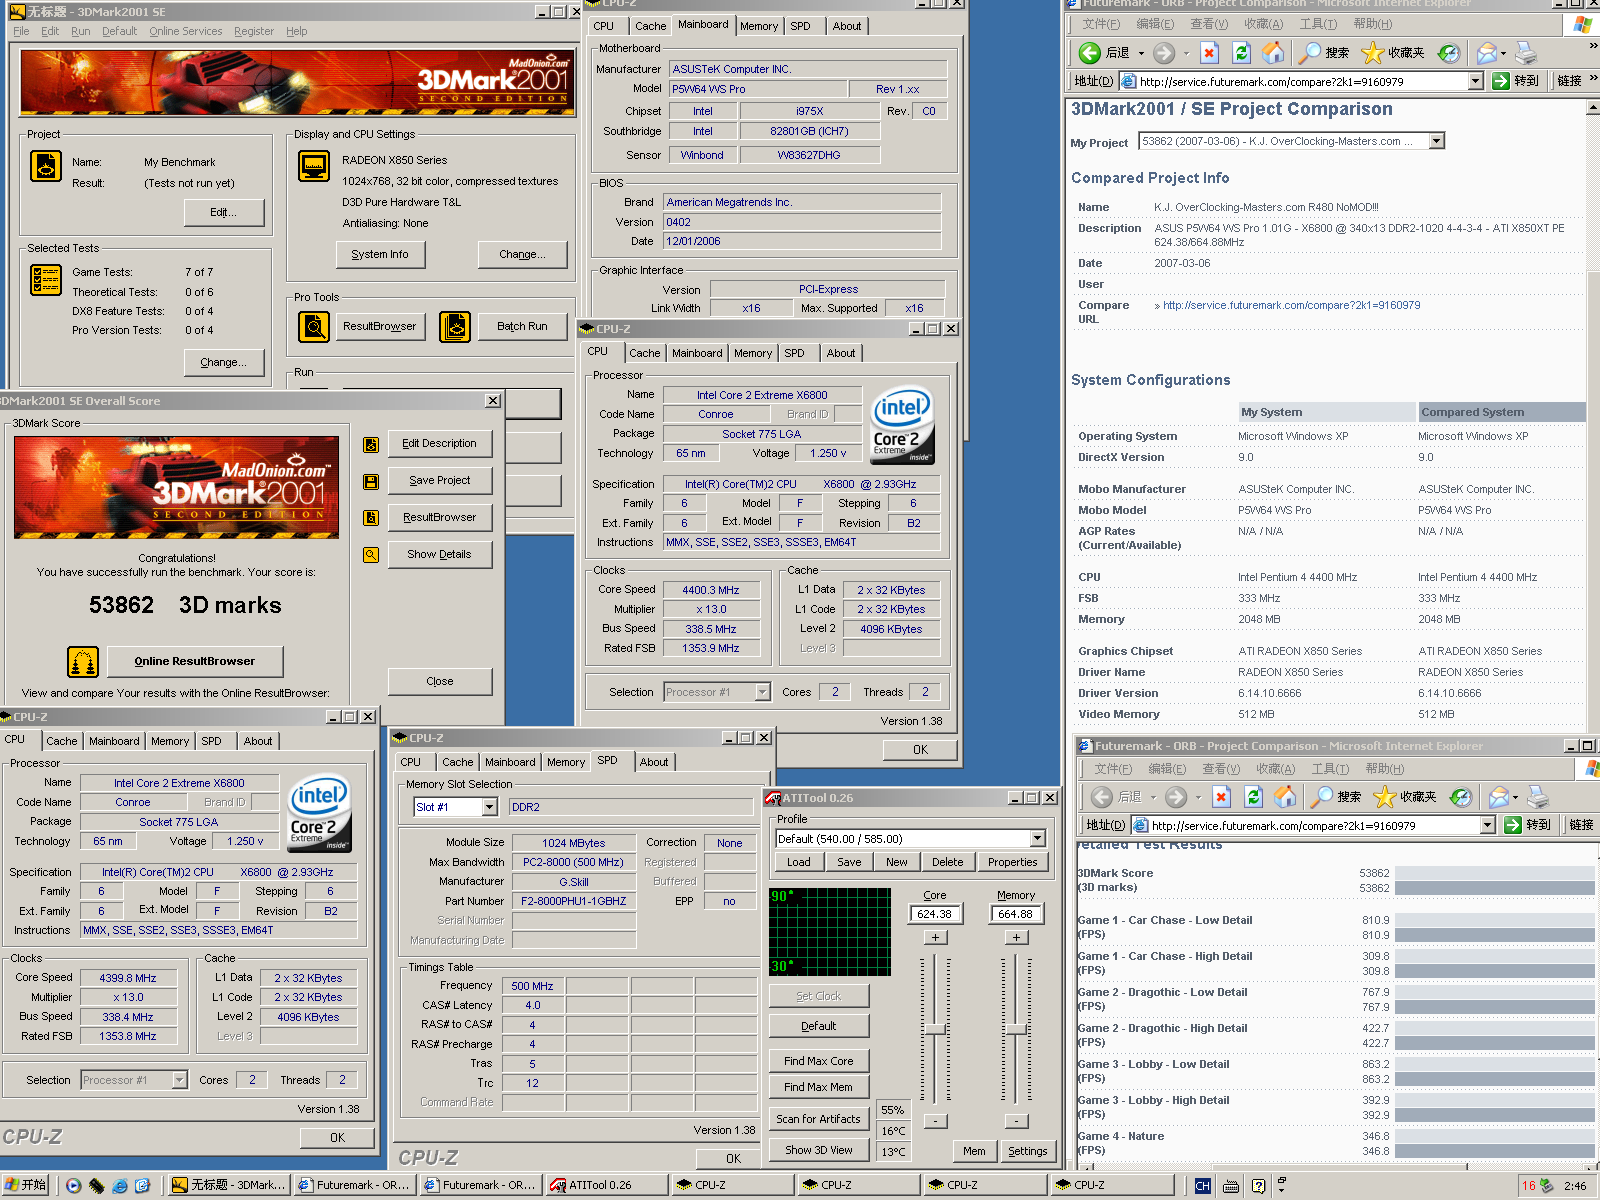Click the magnifier icon beside Show Details
This screenshot has height=1200, width=1600.
pyautogui.click(x=371, y=555)
